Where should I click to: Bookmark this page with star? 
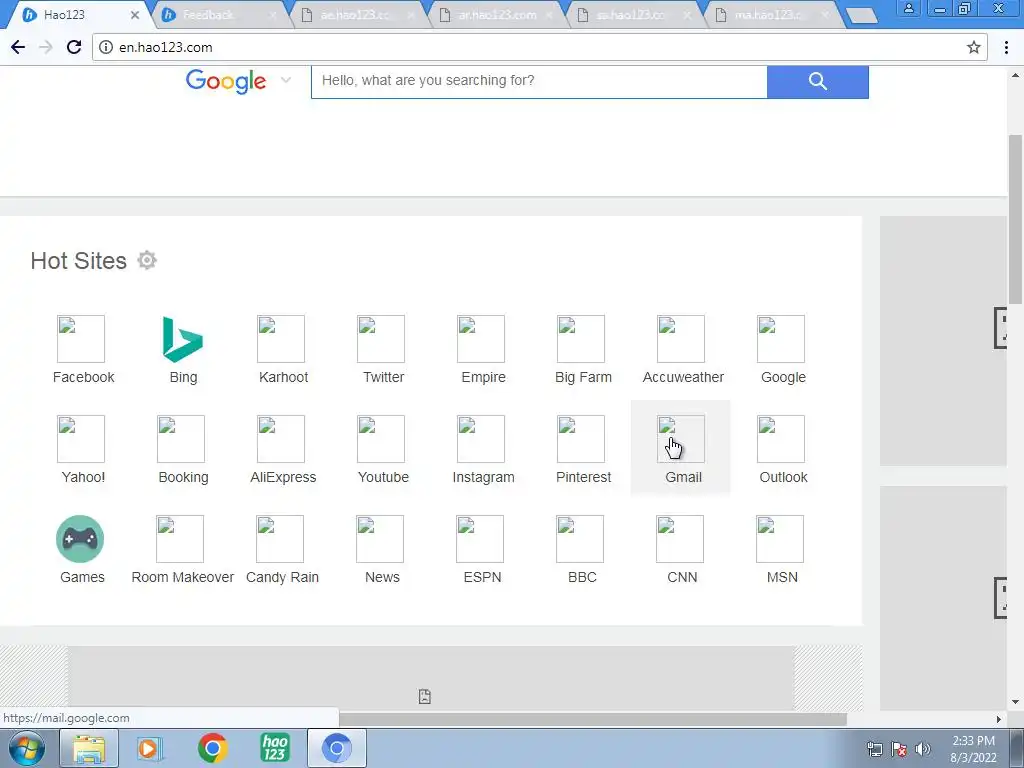click(974, 47)
